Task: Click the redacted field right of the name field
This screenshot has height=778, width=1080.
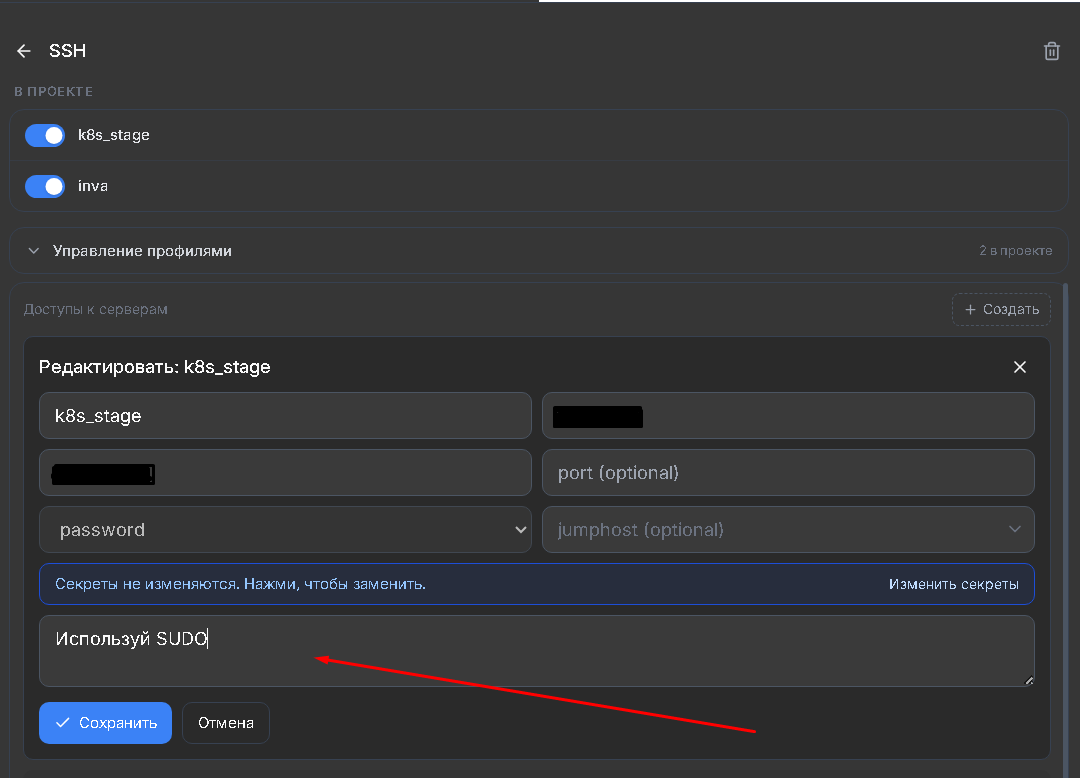Action: [x=788, y=415]
